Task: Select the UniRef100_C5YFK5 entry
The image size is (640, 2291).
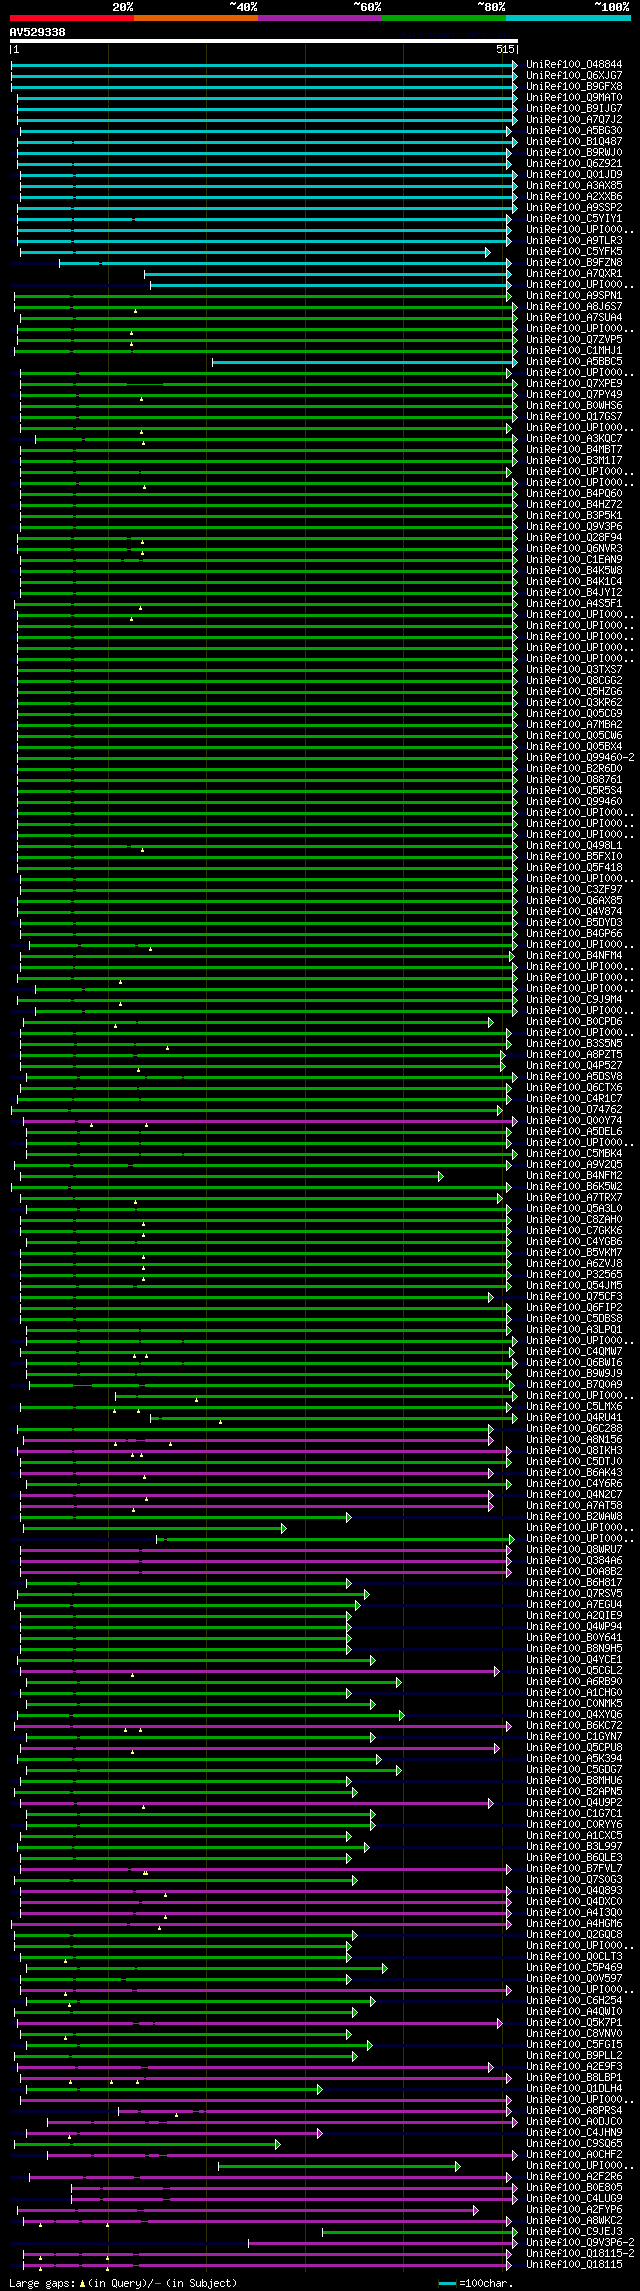Action: tap(574, 251)
